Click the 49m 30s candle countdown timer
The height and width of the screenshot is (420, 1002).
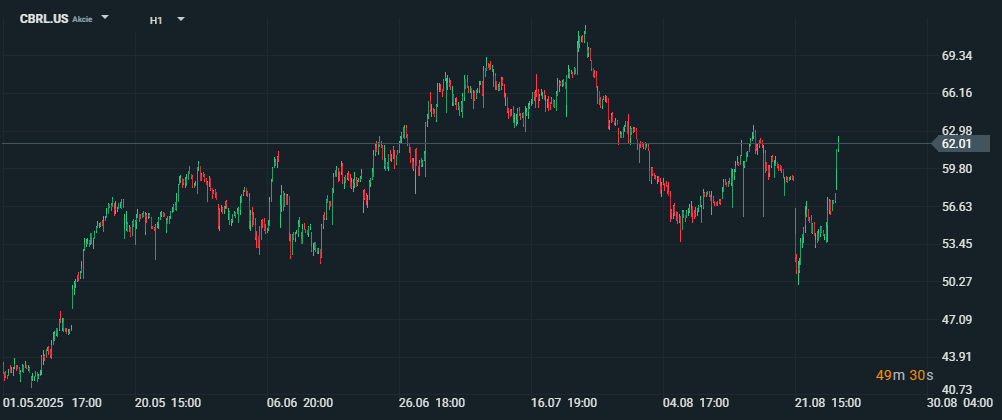[904, 375]
